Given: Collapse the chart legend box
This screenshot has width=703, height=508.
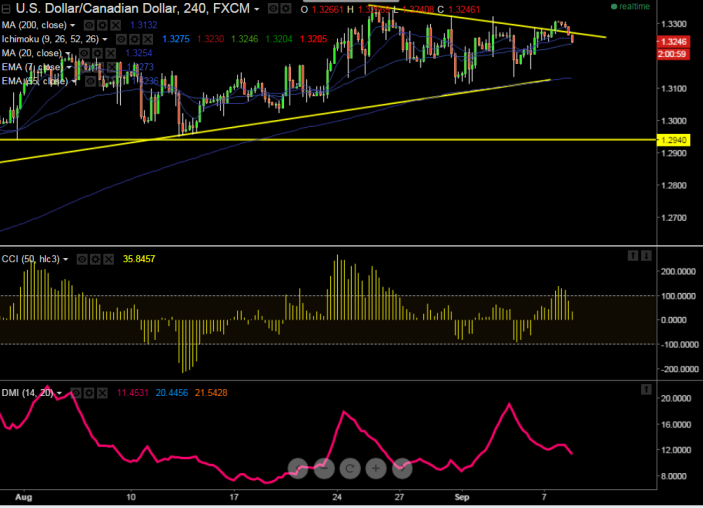Looking at the screenshot, I should pos(6,9).
